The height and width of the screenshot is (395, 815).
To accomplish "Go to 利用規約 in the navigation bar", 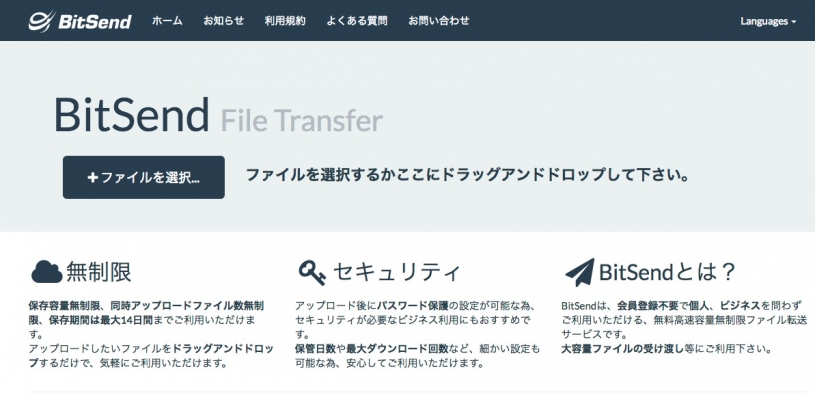I will coord(285,21).
